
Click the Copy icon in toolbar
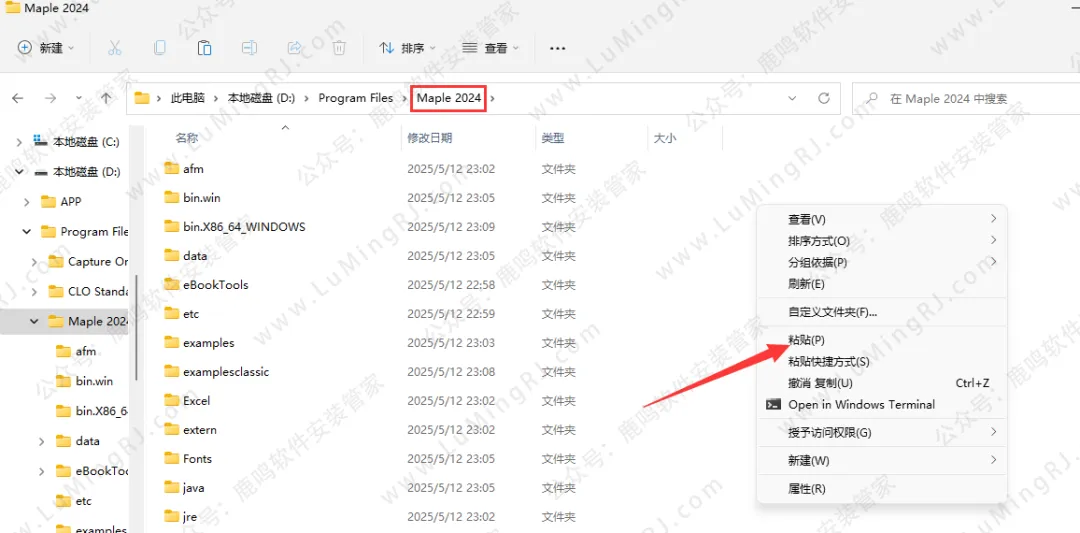[160, 48]
